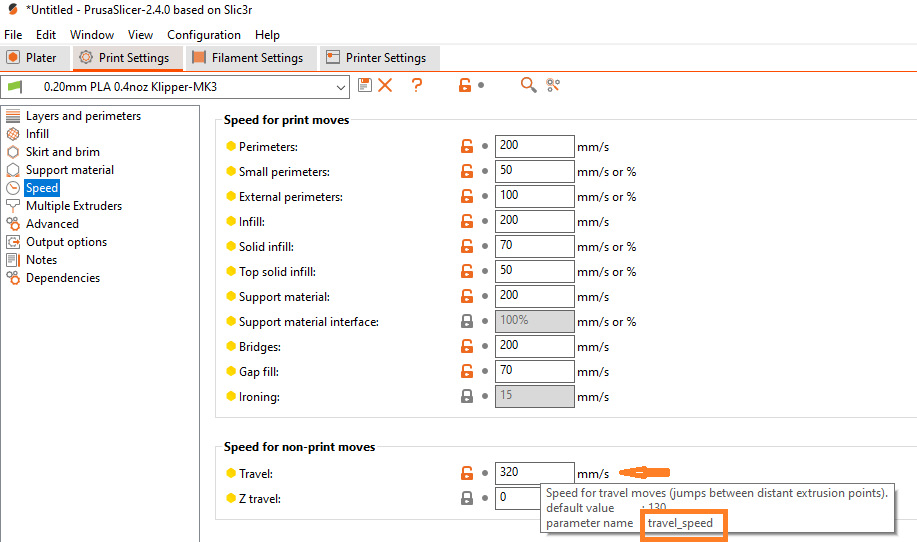Switch to the Filament Settings tab

[x=248, y=58]
